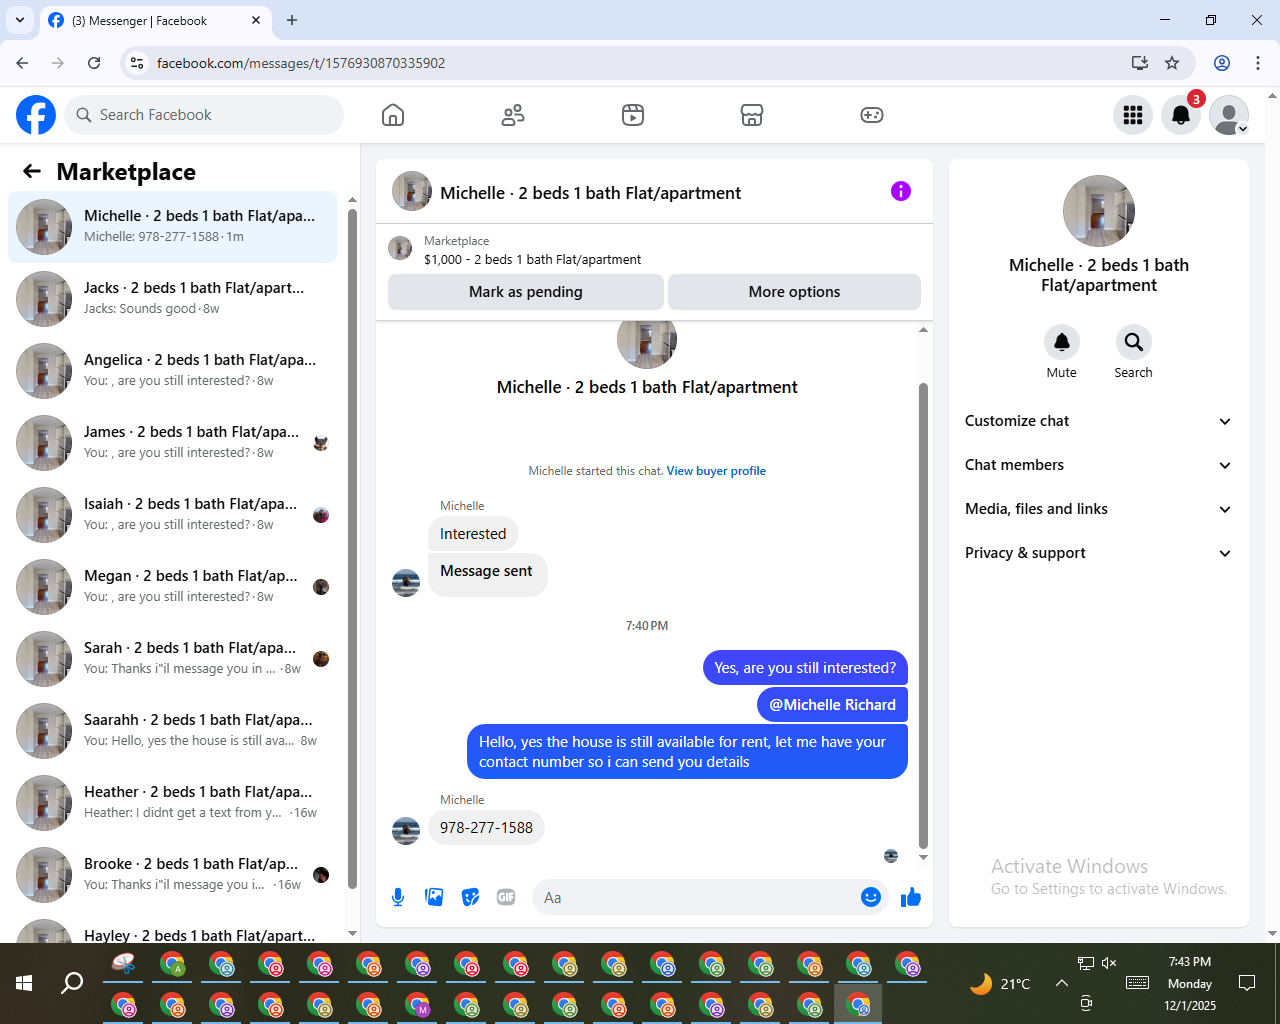1280x1024 pixels.
Task: Open the Brooke conversation
Action: [x=172, y=875]
